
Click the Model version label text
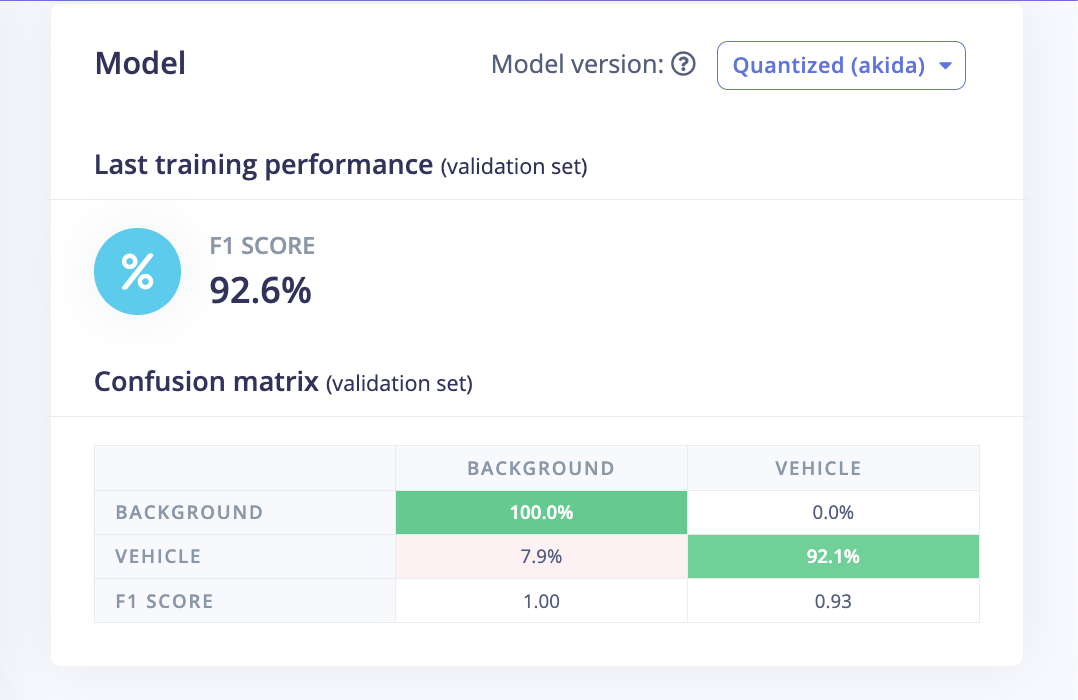click(x=577, y=65)
